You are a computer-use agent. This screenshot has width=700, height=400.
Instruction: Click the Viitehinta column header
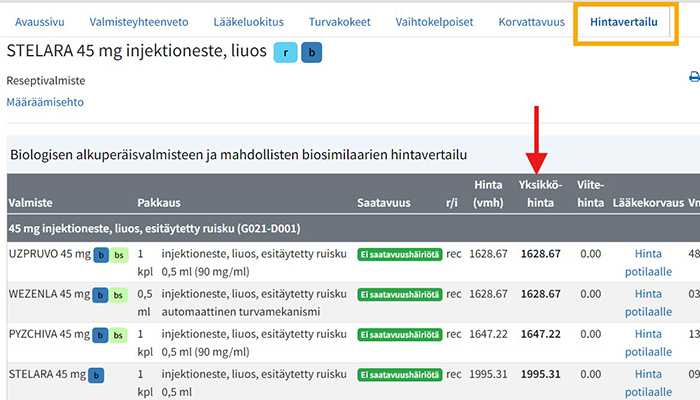[x=590, y=194]
